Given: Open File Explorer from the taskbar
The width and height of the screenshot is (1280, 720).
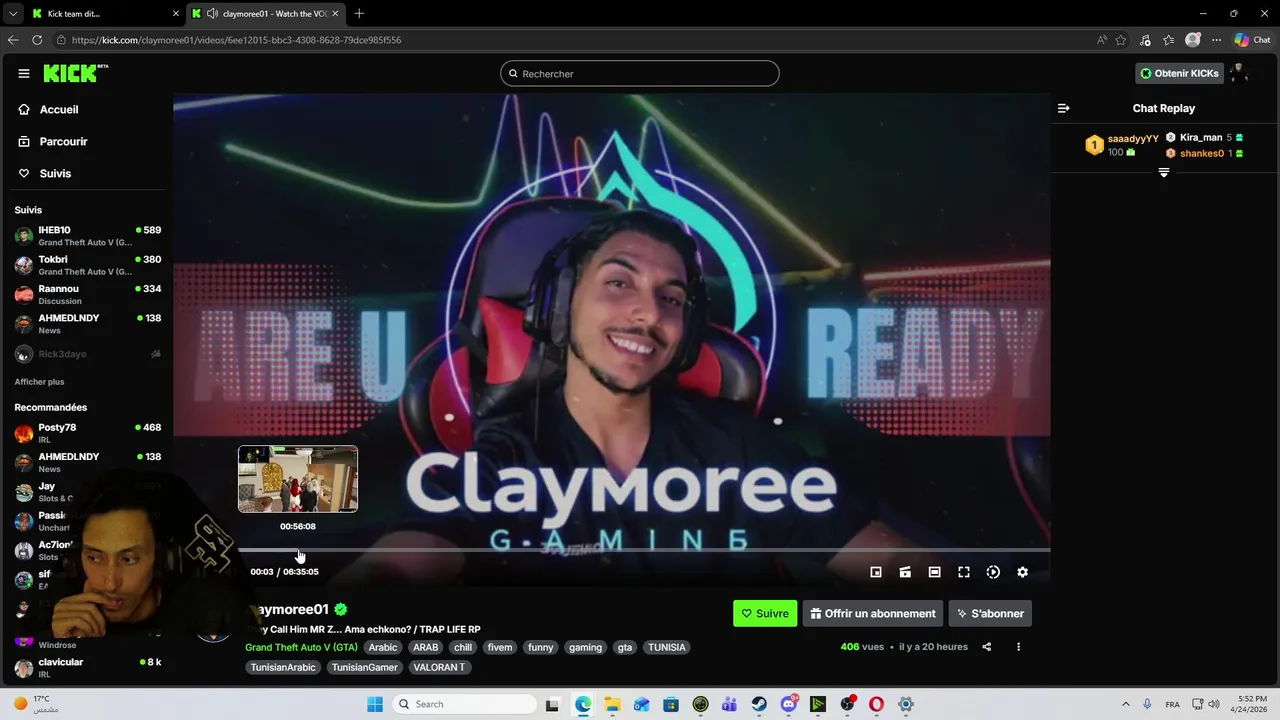Looking at the screenshot, I should pos(612,704).
